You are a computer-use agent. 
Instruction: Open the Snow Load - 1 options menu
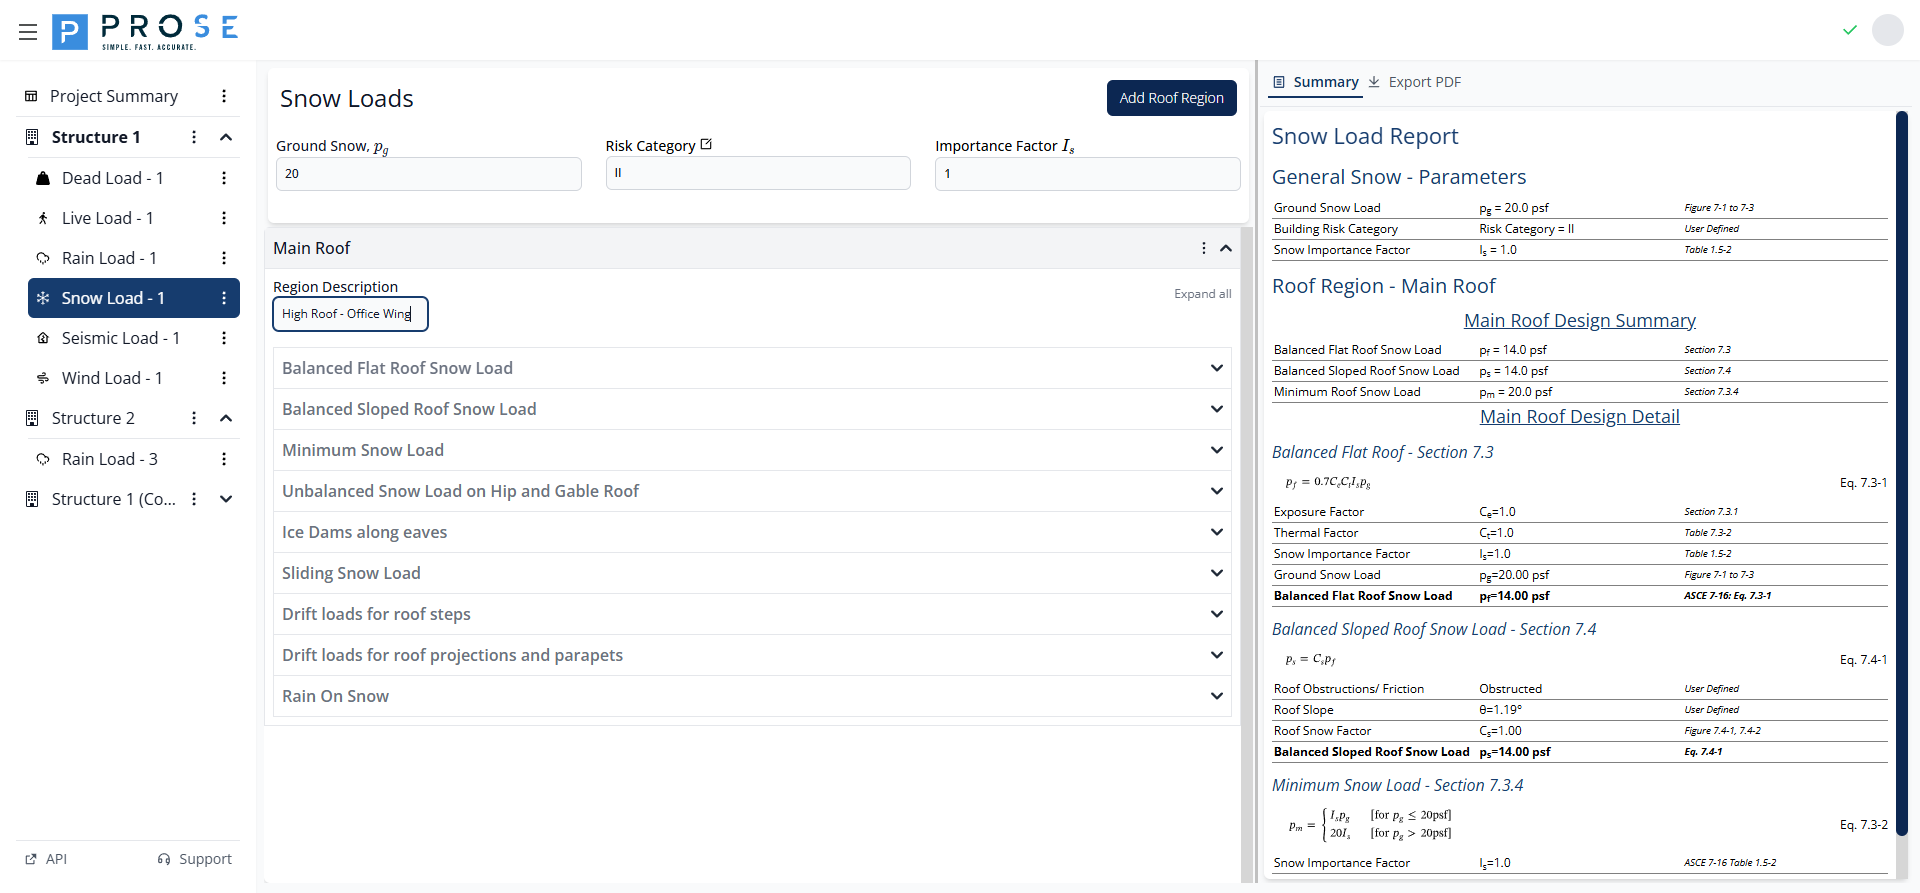click(x=224, y=298)
